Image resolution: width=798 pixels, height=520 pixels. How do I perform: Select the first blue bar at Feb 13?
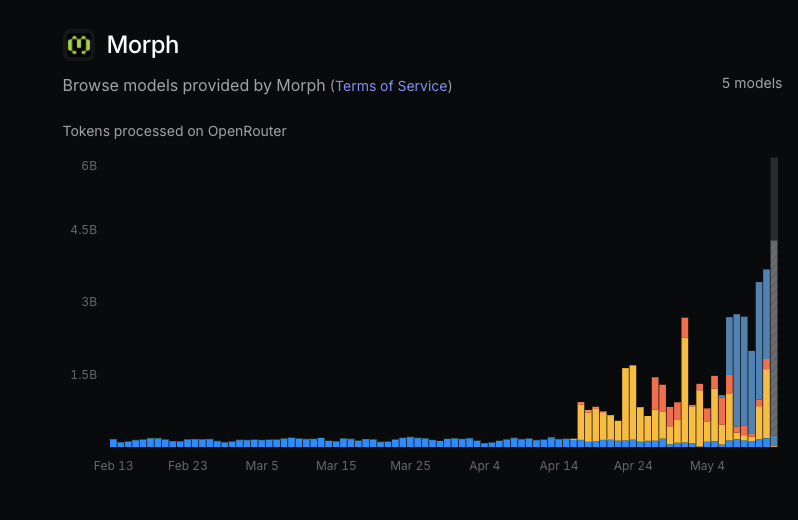click(113, 443)
